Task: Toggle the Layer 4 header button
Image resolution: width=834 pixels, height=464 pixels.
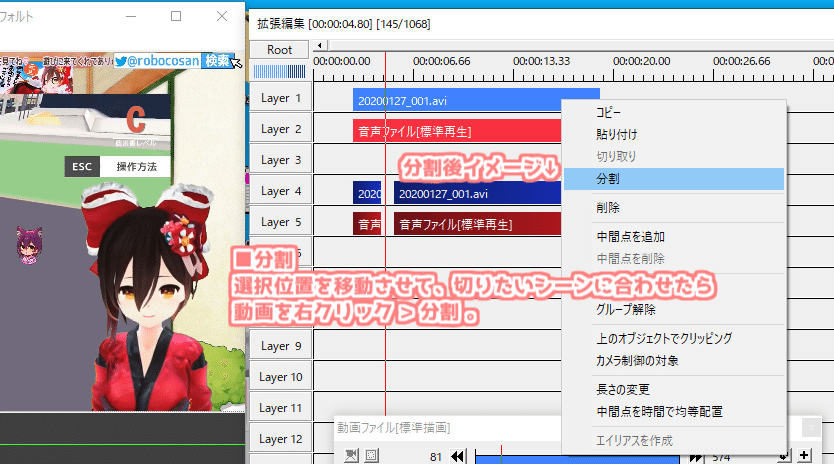Action: (x=281, y=190)
